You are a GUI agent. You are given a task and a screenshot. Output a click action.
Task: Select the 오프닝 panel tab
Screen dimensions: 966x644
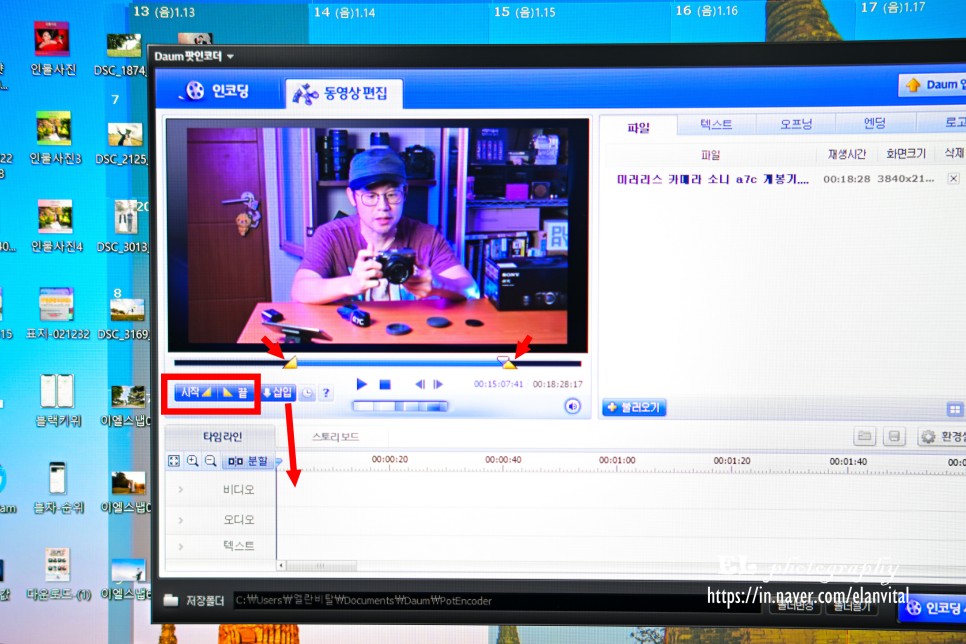point(795,124)
